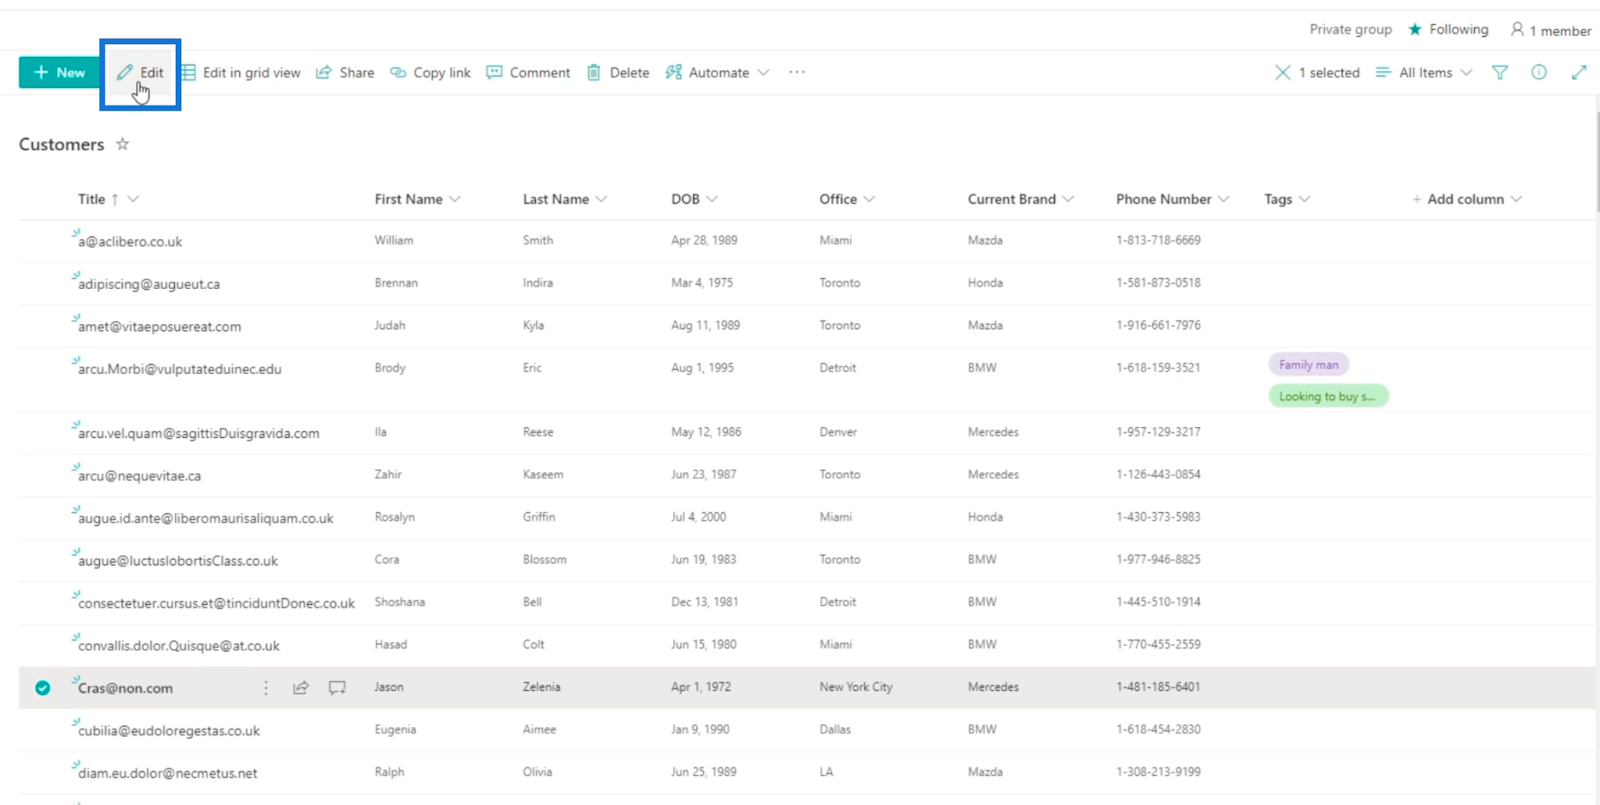Open item diam.eu.dolor@necmetus.net
This screenshot has width=1600, height=805.
click(168, 774)
